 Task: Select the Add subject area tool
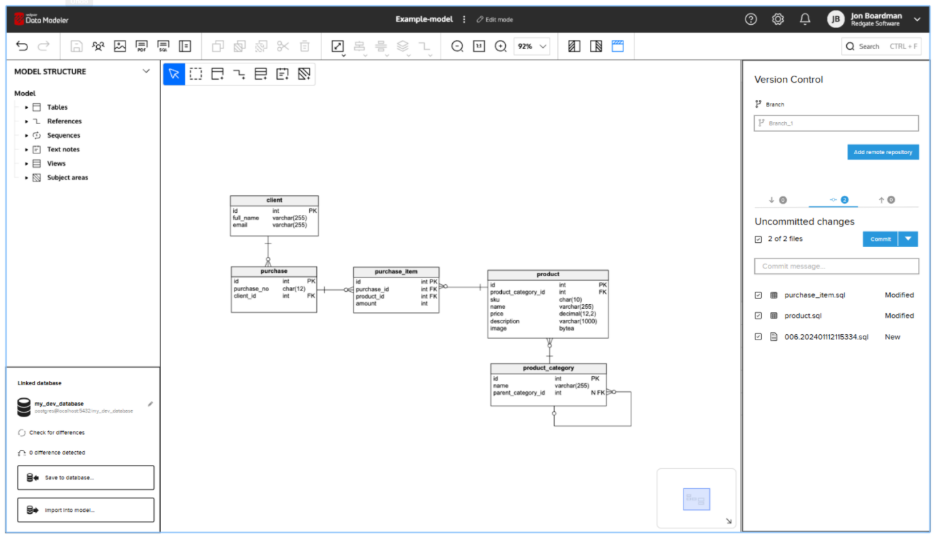pyautogui.click(x=304, y=74)
